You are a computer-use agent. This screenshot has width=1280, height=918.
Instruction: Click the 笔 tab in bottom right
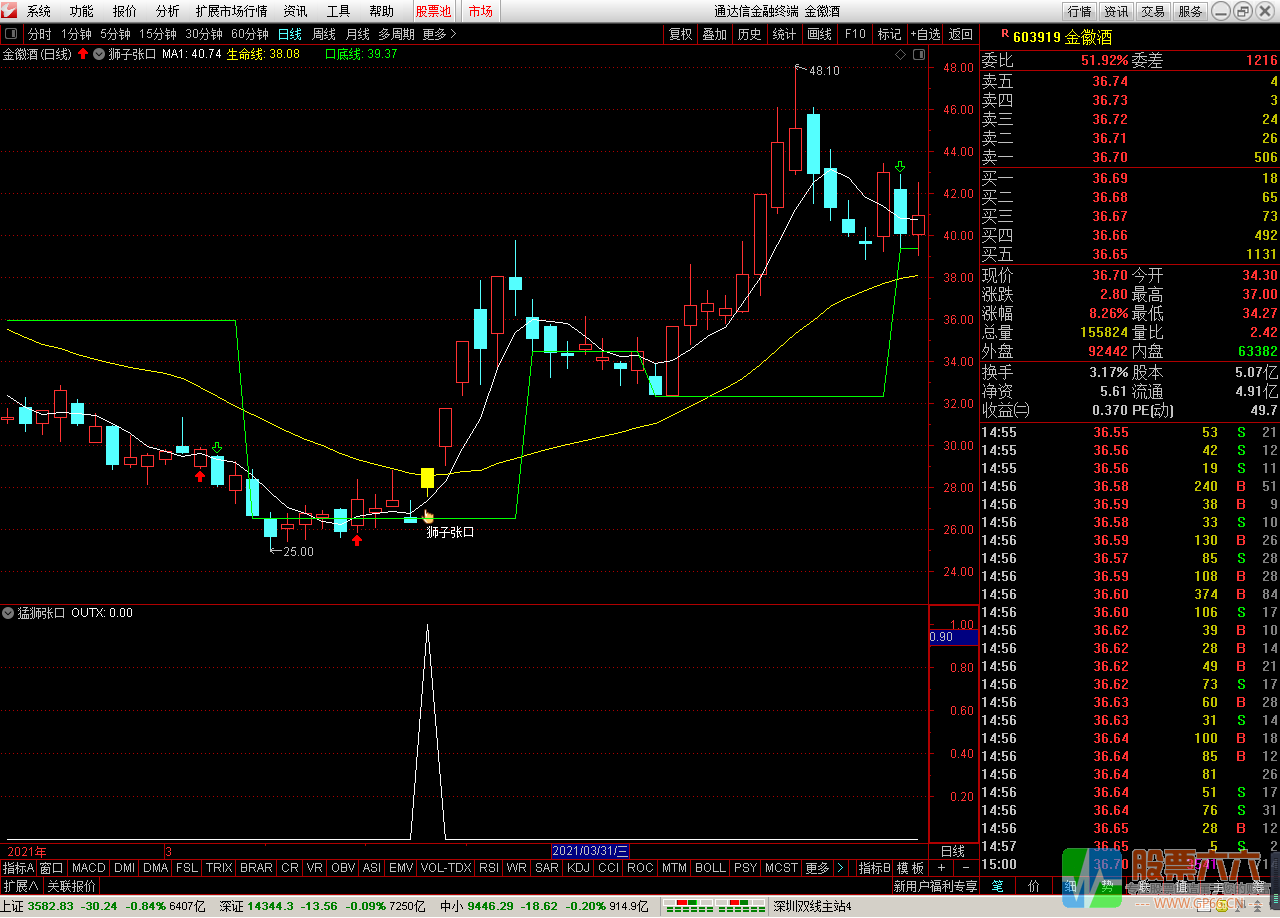(998, 886)
